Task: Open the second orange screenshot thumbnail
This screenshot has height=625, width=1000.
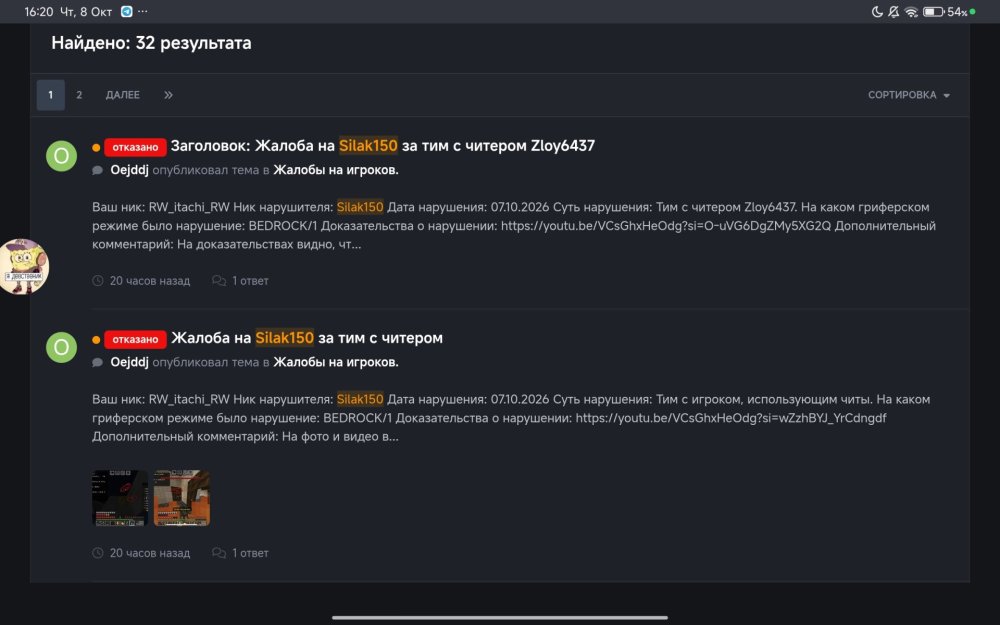Action: tap(182, 498)
